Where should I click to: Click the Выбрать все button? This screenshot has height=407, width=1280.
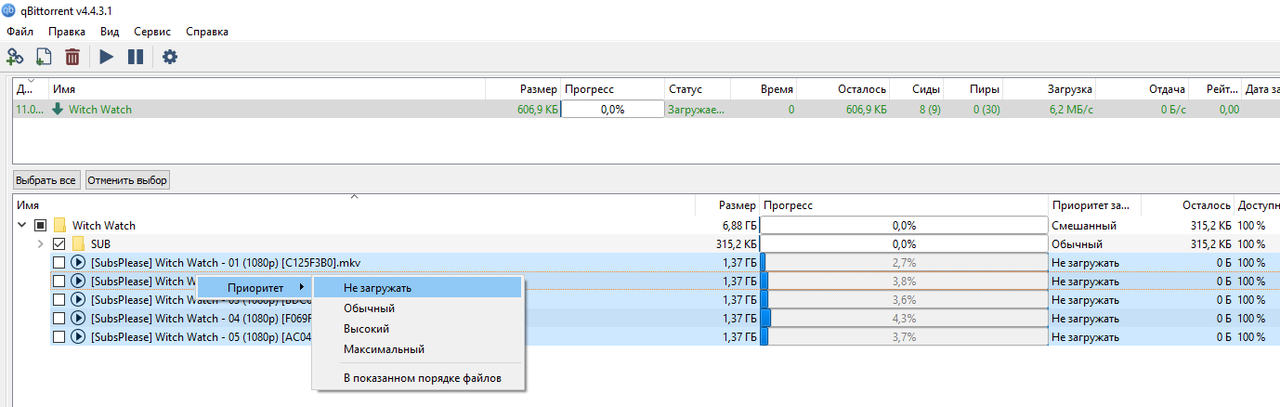(x=46, y=180)
